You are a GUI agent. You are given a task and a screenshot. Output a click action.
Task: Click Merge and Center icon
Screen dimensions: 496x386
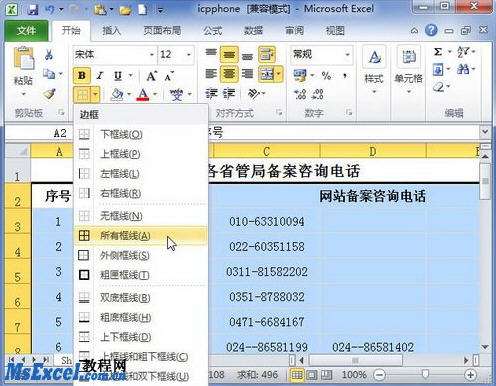click(267, 74)
